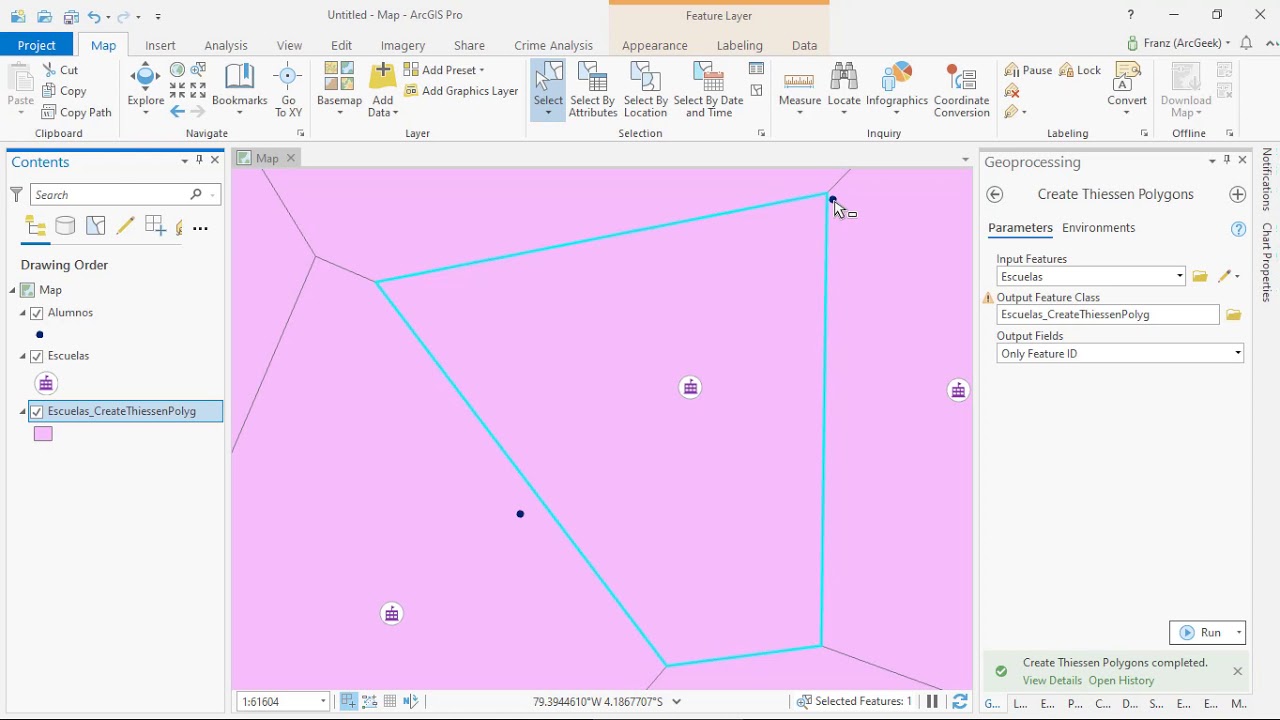
Task: Click the notifications bell icon
Action: pos(1246,44)
